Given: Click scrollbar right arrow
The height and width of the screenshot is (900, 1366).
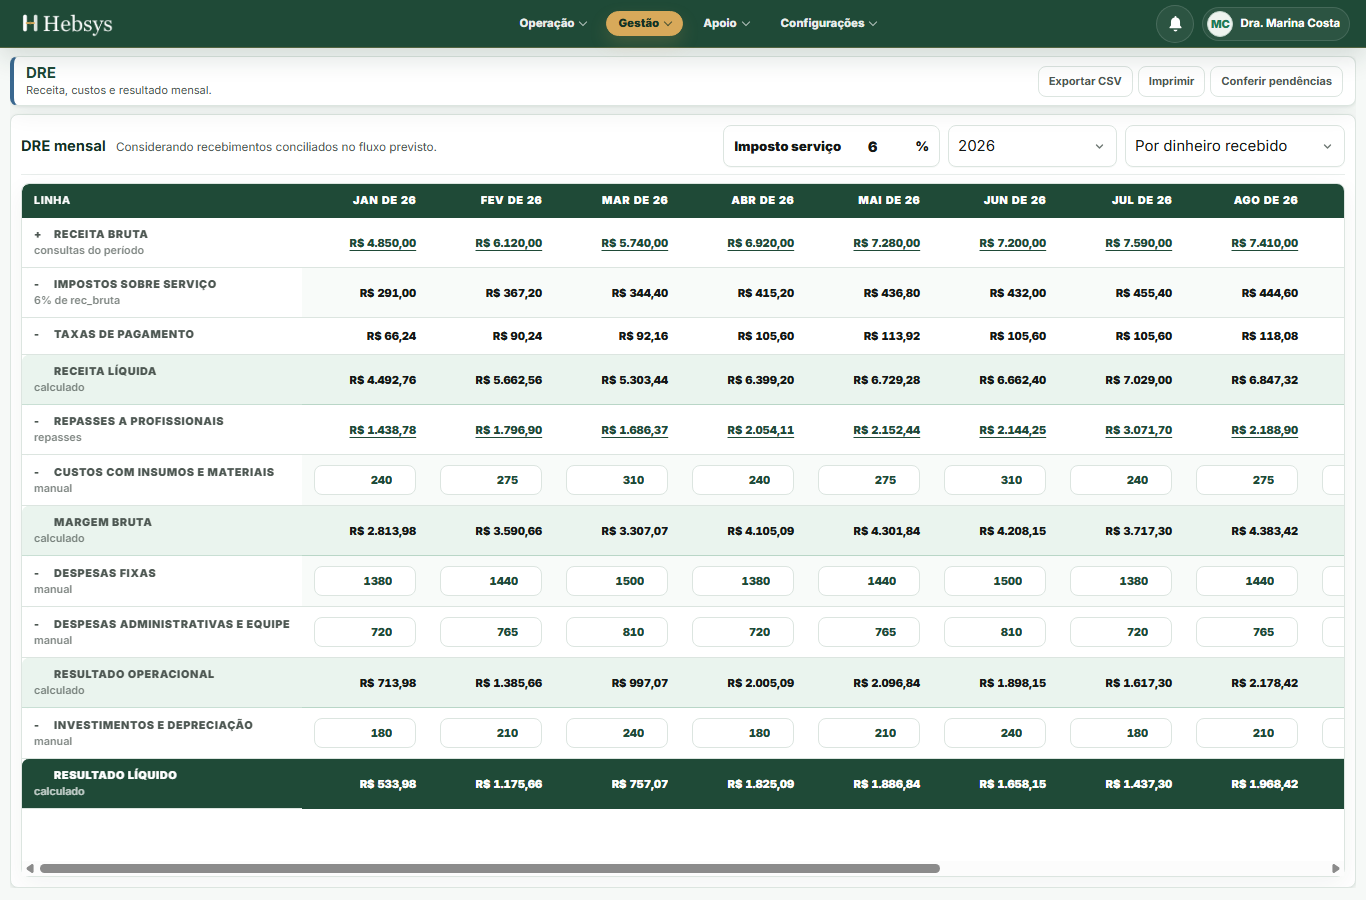Looking at the screenshot, I should click(x=1335, y=868).
